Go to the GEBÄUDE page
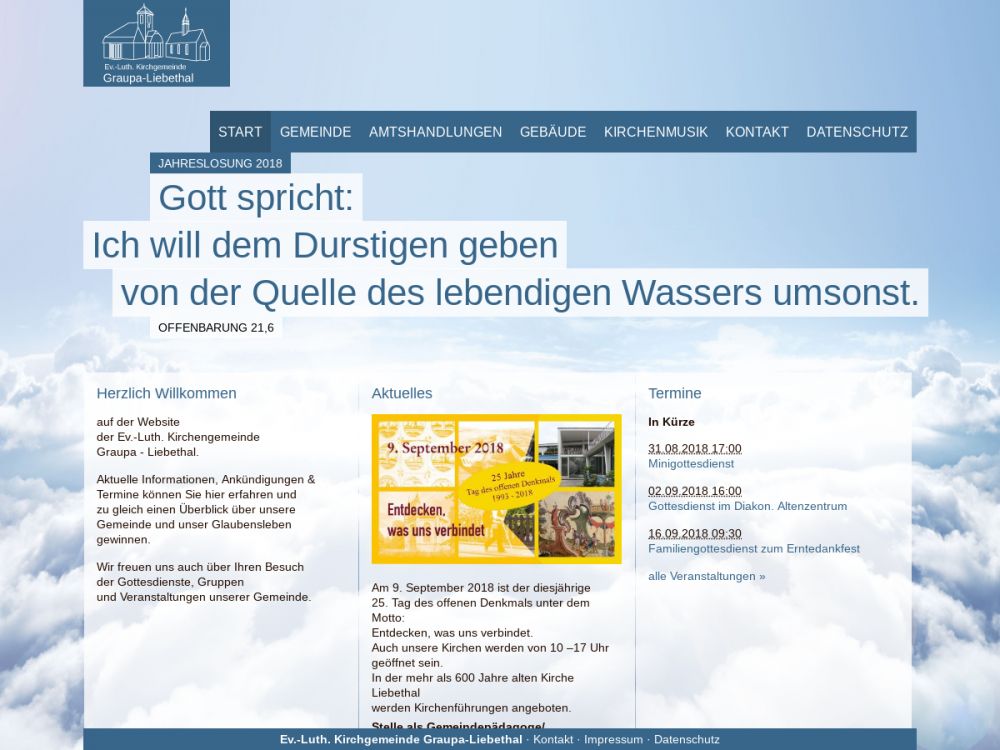 553,132
